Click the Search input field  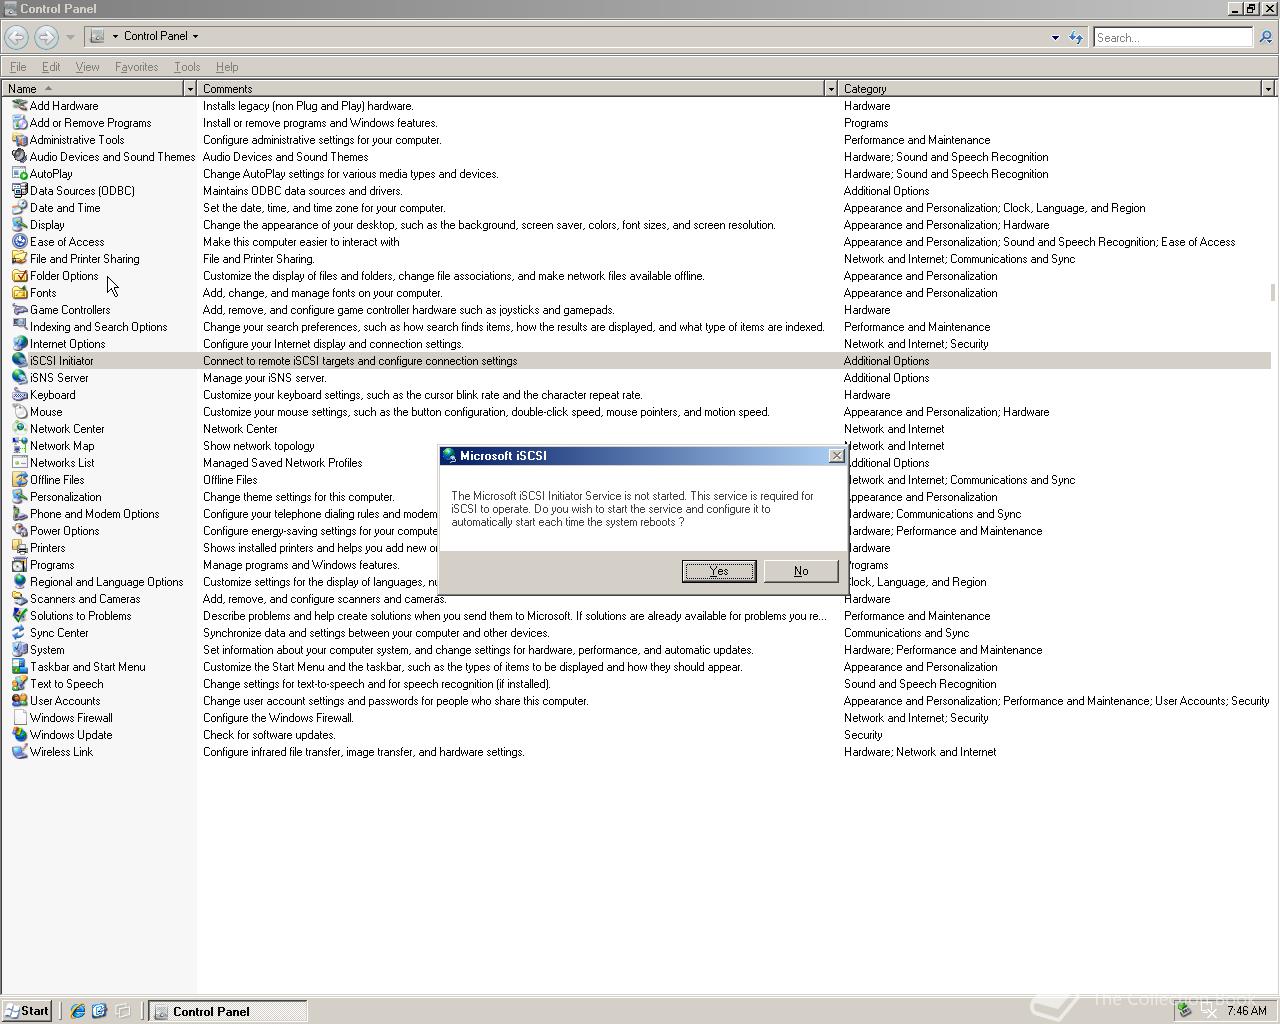point(1172,37)
